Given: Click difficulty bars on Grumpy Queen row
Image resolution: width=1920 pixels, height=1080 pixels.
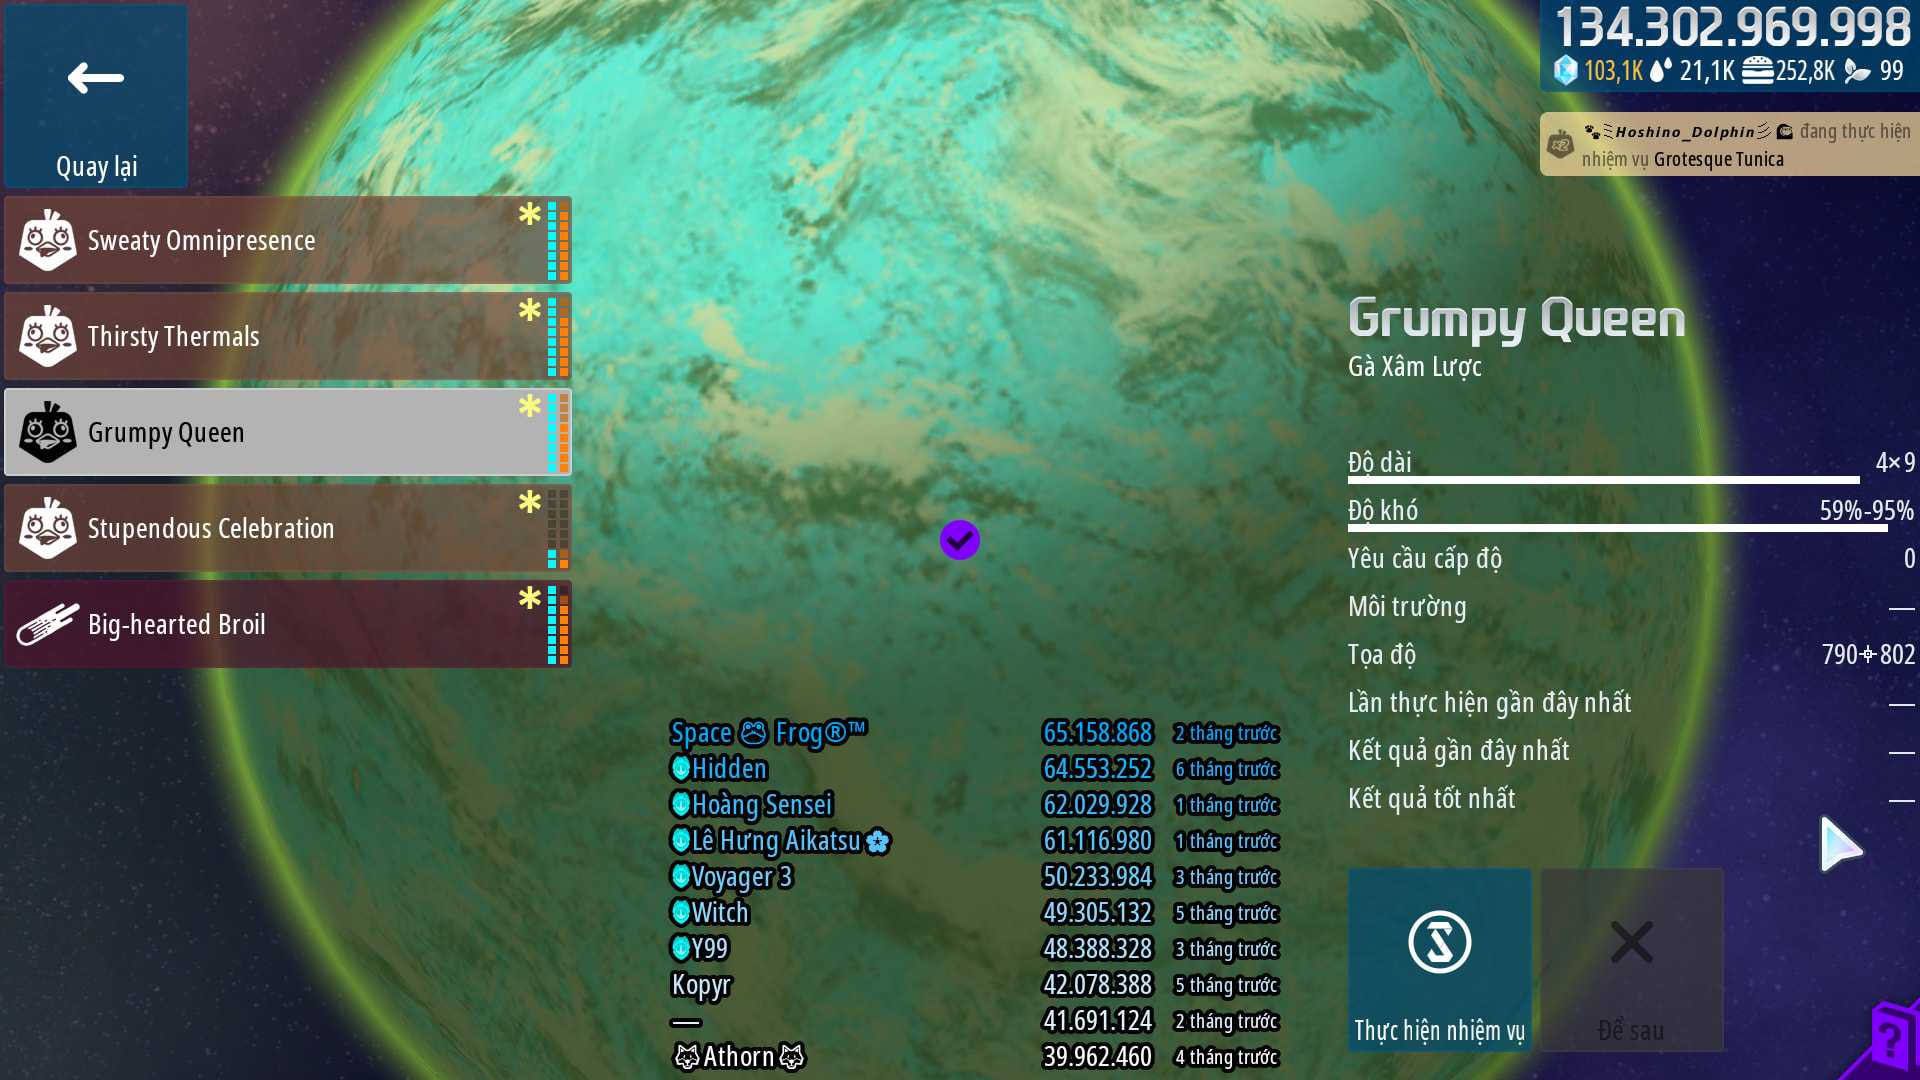Looking at the screenshot, I should 558,432.
